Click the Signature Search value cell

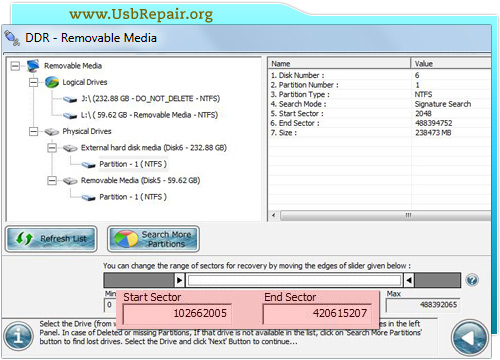click(x=443, y=104)
